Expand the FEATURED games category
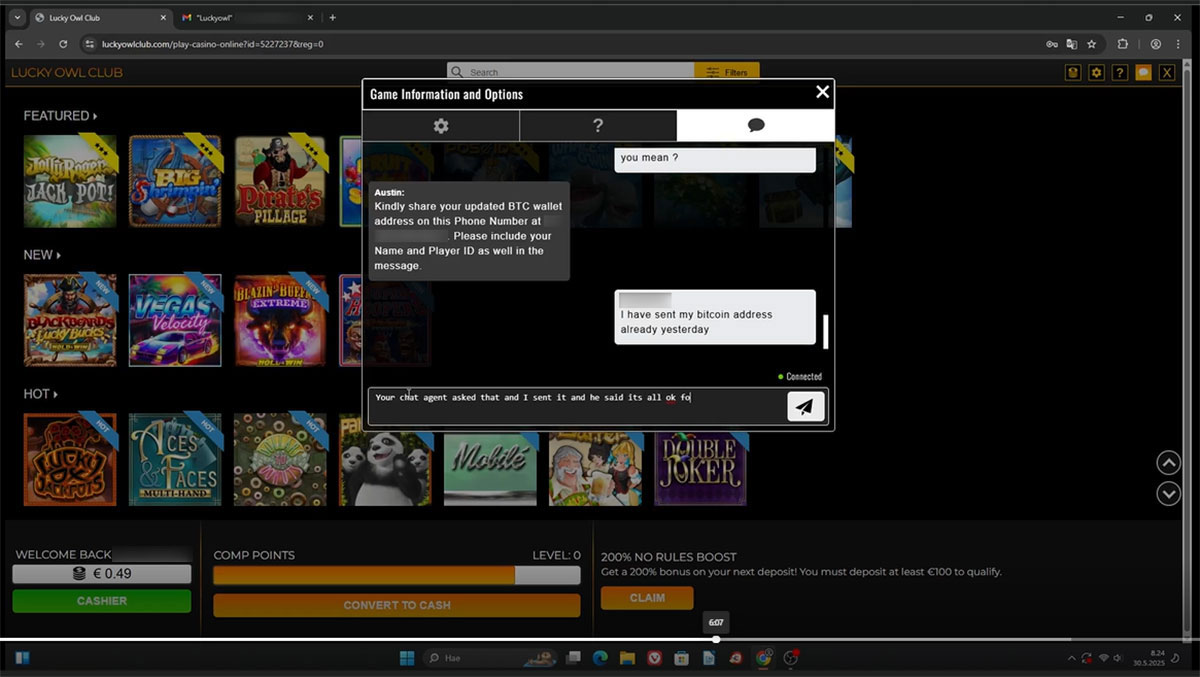The height and width of the screenshot is (677, 1200). [60, 116]
